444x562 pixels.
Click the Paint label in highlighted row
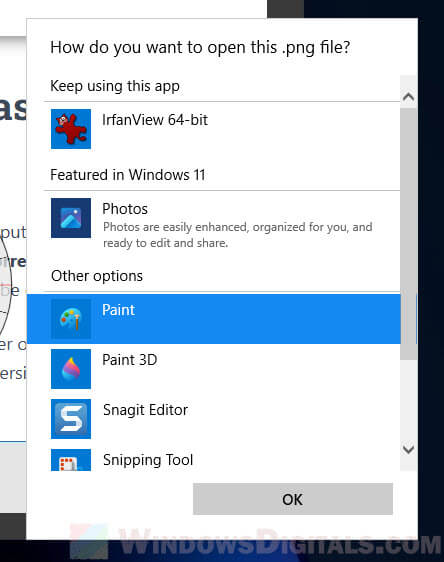pyautogui.click(x=118, y=310)
